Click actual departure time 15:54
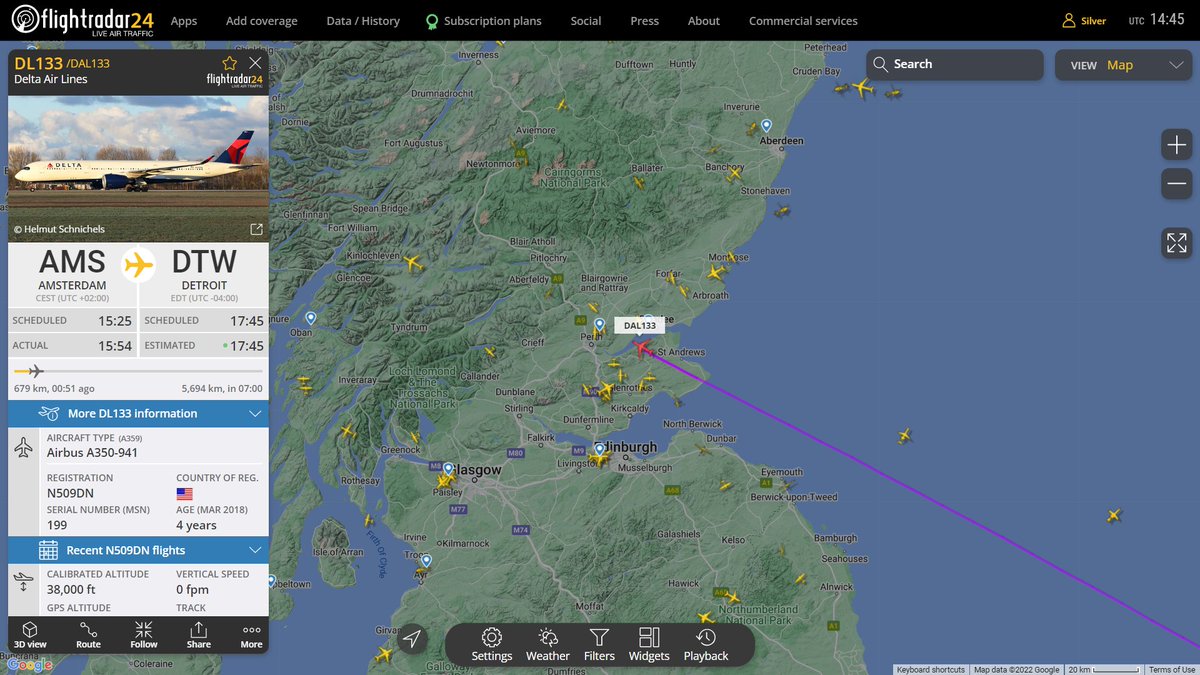The image size is (1200, 675). click(x=115, y=346)
